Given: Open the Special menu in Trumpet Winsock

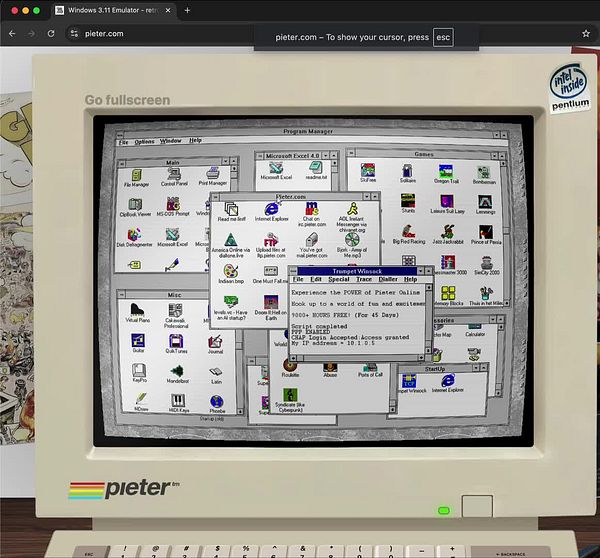Looking at the screenshot, I should coord(339,279).
